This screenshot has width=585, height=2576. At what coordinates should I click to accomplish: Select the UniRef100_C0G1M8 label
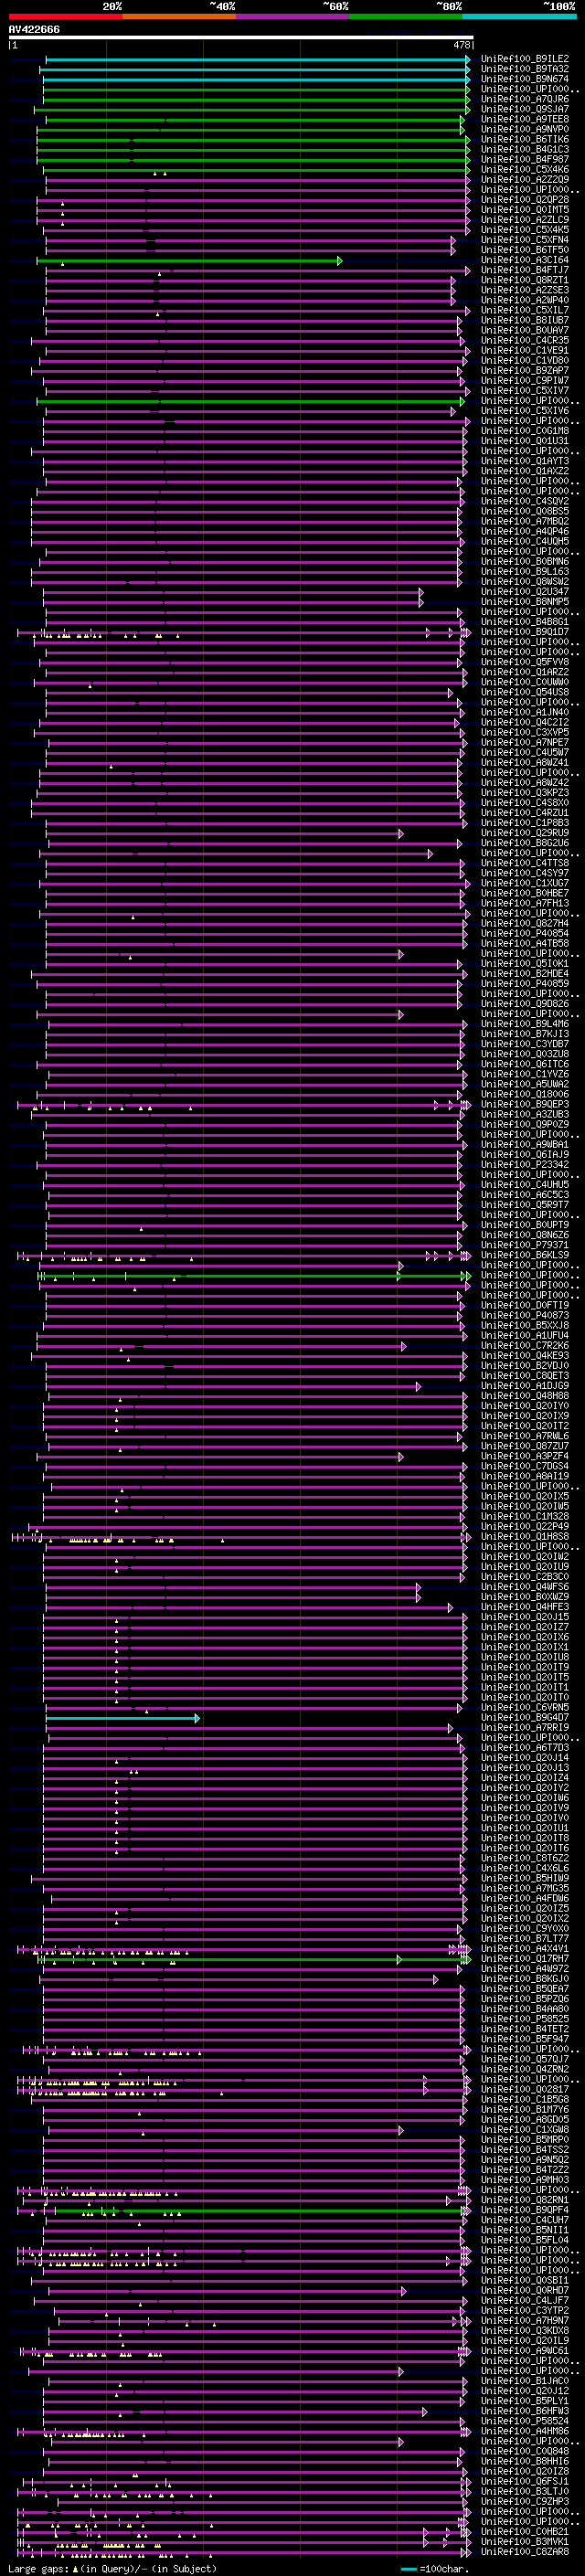[x=525, y=431]
